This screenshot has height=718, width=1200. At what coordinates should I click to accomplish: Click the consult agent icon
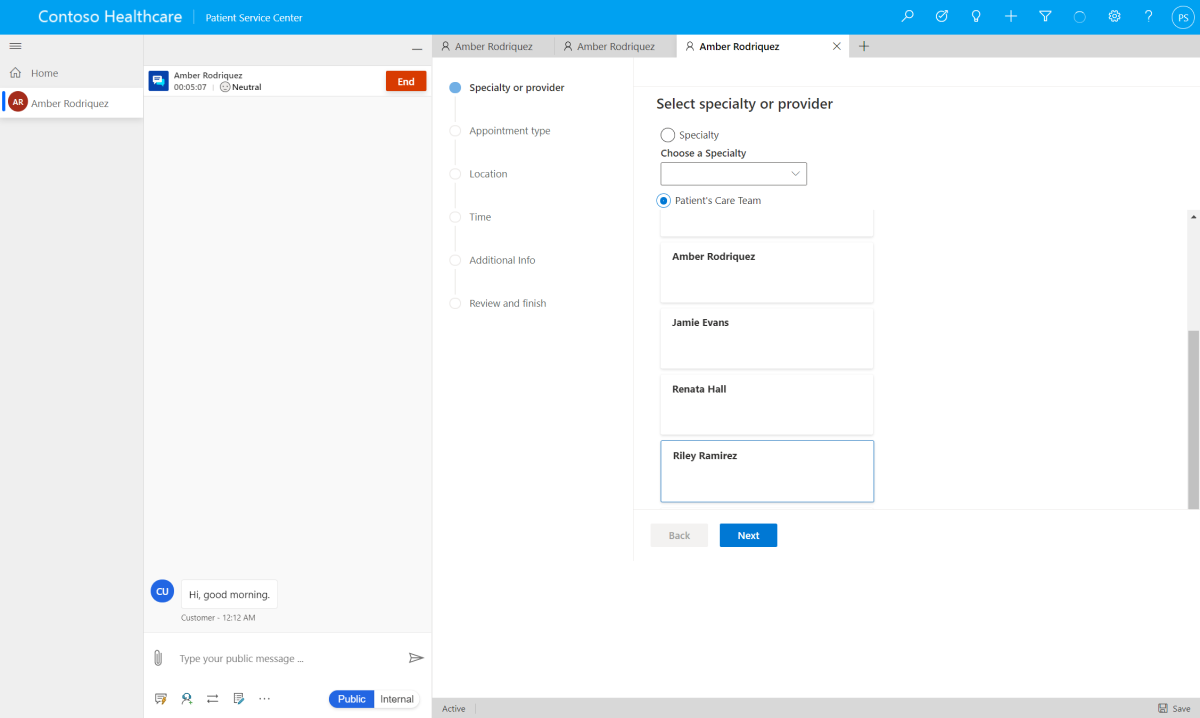point(187,699)
